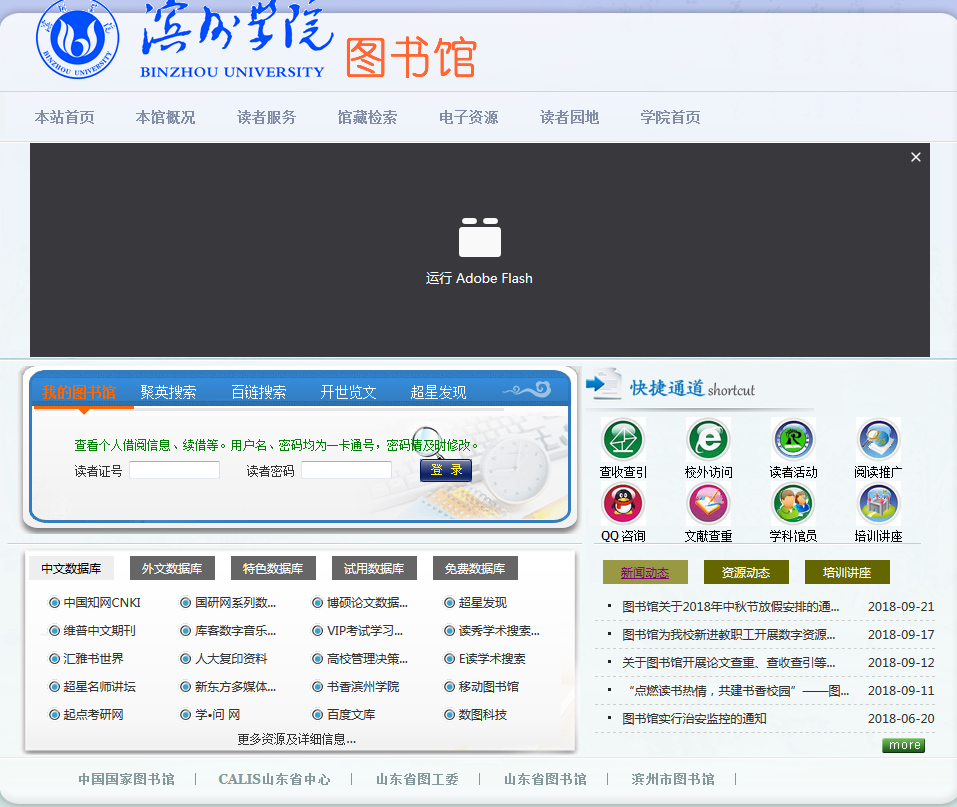Open the 电子资源 navigation menu
The height and width of the screenshot is (807, 957).
468,117
